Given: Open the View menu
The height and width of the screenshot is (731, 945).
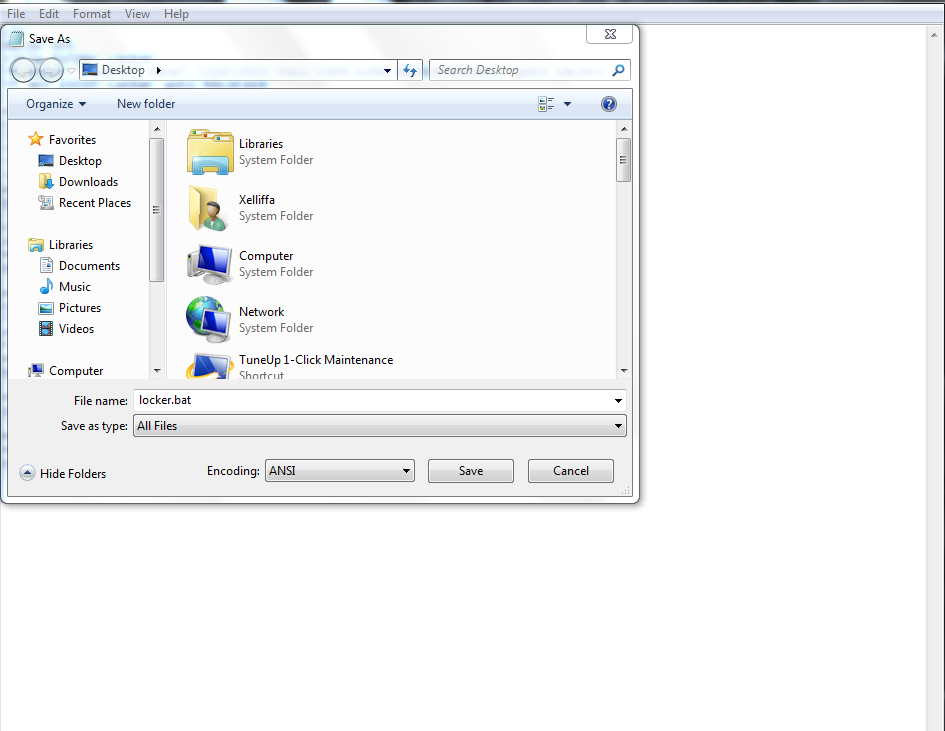Looking at the screenshot, I should [x=137, y=13].
